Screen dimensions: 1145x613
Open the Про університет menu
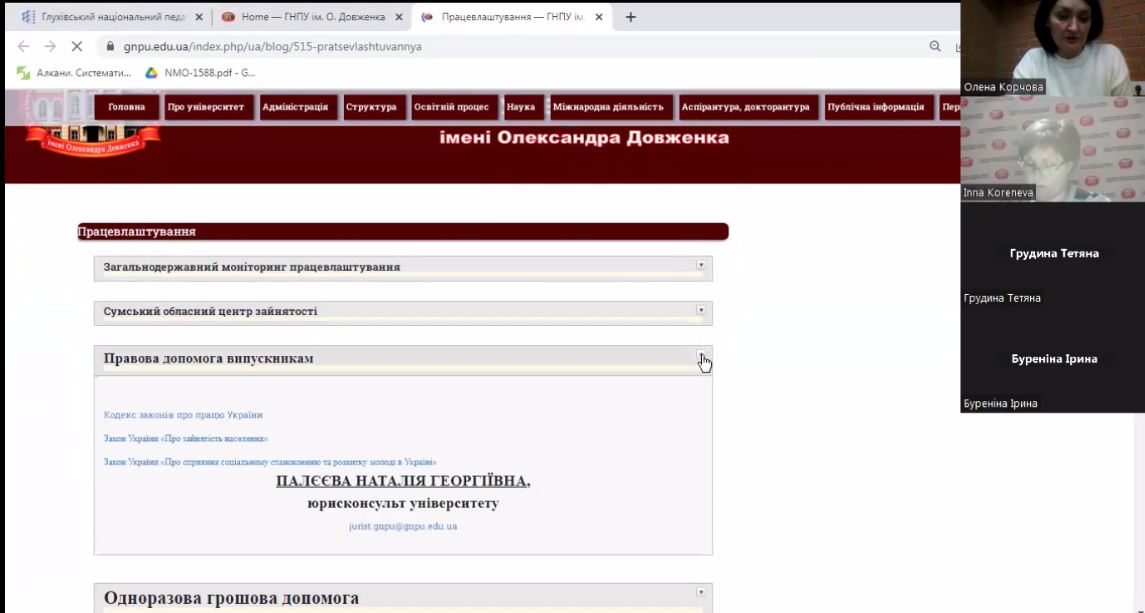tap(206, 107)
